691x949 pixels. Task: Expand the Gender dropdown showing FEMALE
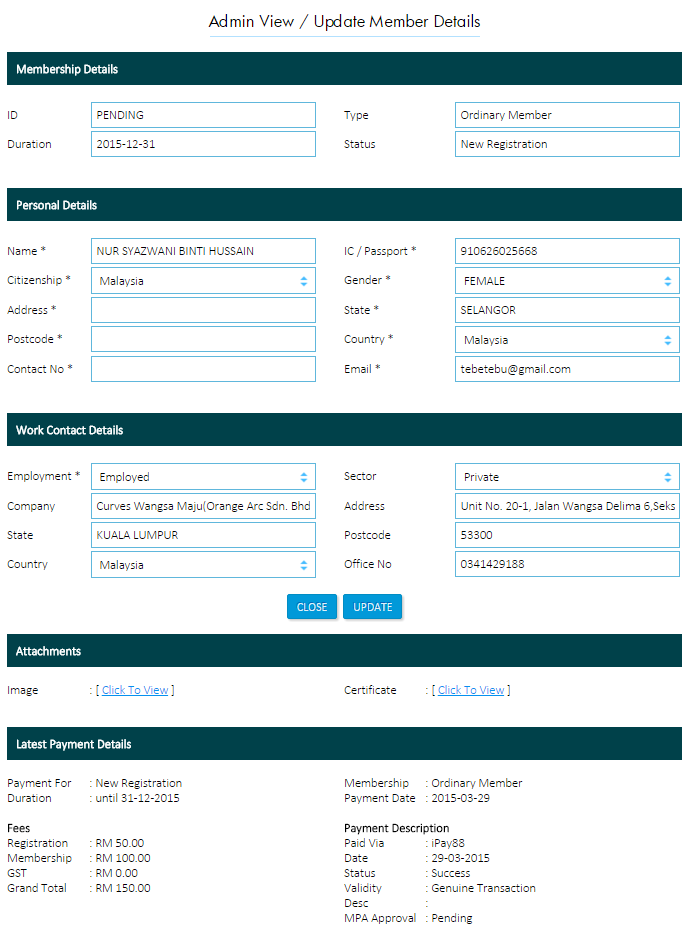coord(567,281)
